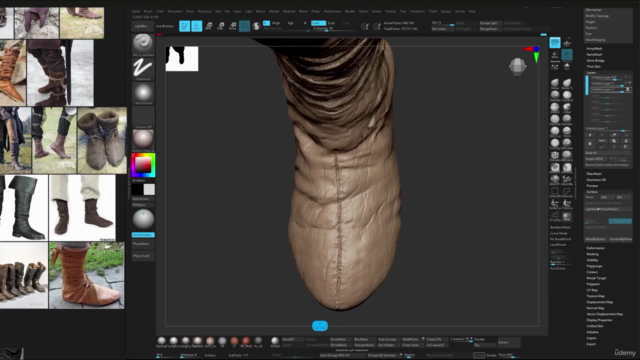Select the TrimCurve brush
This screenshot has height=360, width=640.
tap(567, 203)
